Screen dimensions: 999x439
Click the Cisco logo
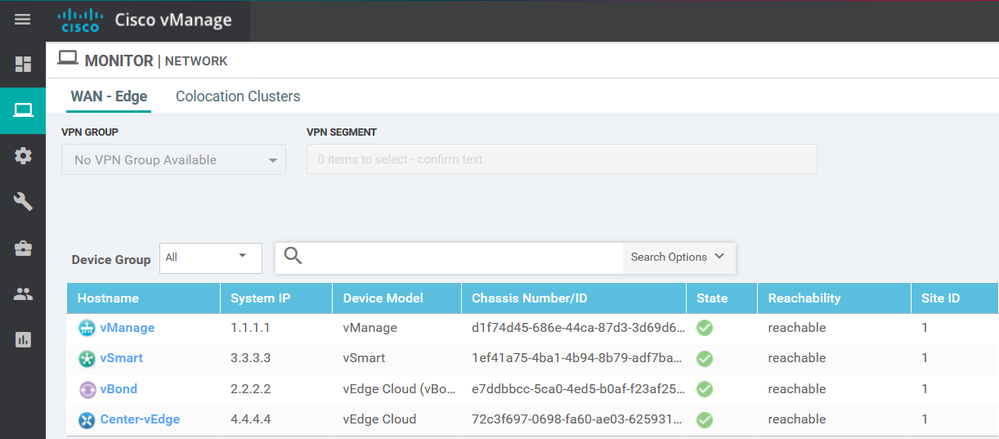click(80, 20)
